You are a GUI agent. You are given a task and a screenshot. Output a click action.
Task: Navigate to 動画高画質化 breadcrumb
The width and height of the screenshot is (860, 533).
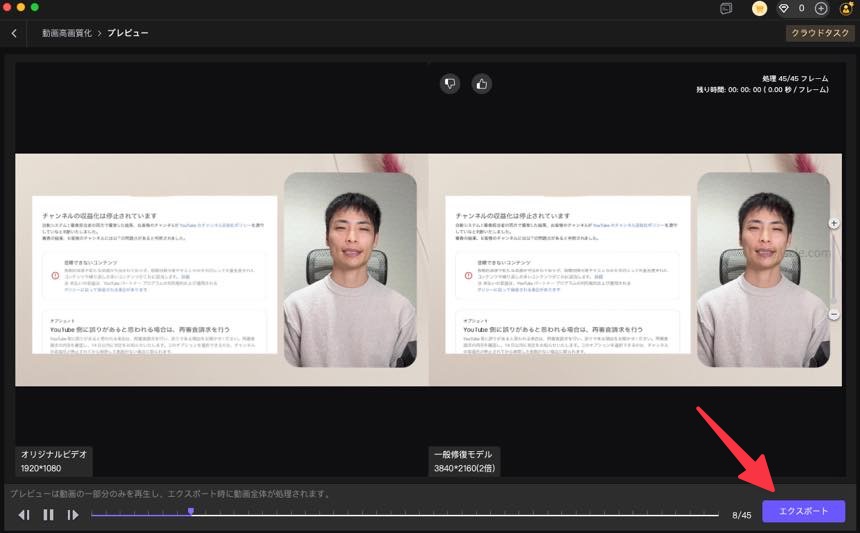coord(66,33)
